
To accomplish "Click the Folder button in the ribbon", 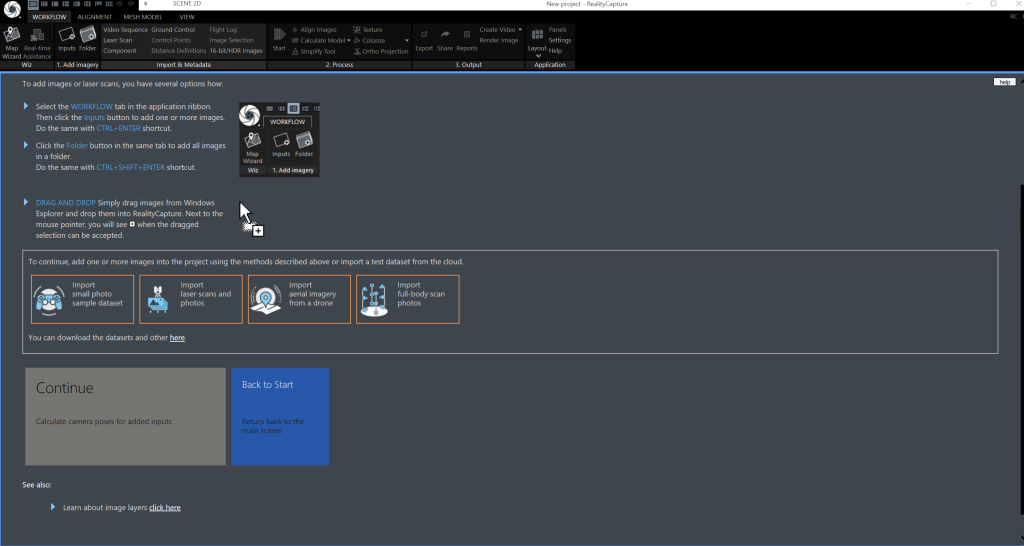I will click(x=88, y=39).
